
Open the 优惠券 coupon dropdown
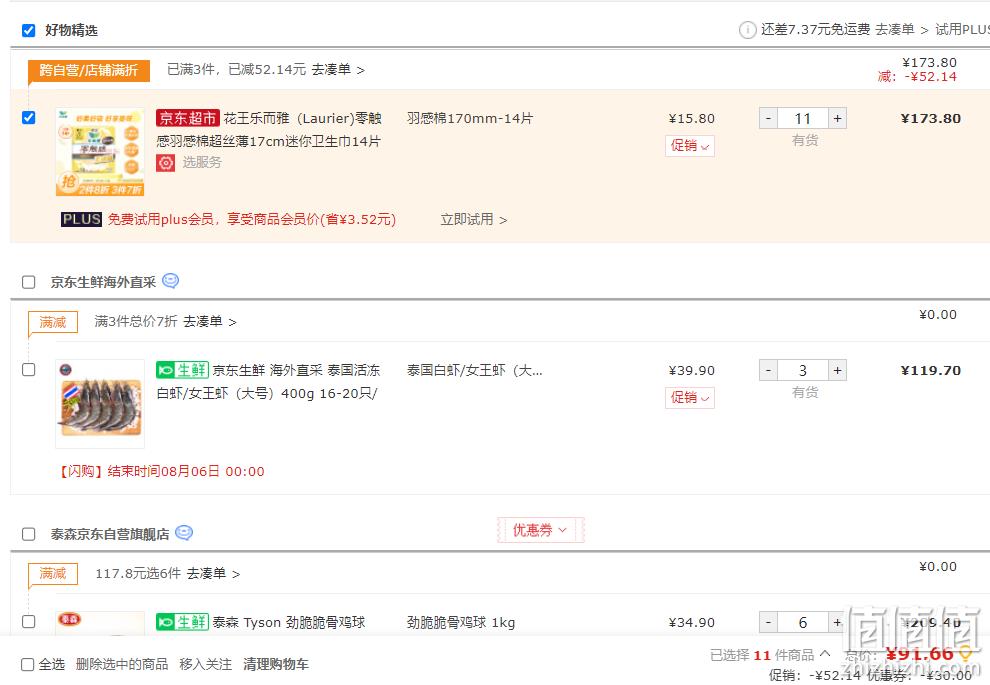pyautogui.click(x=540, y=530)
